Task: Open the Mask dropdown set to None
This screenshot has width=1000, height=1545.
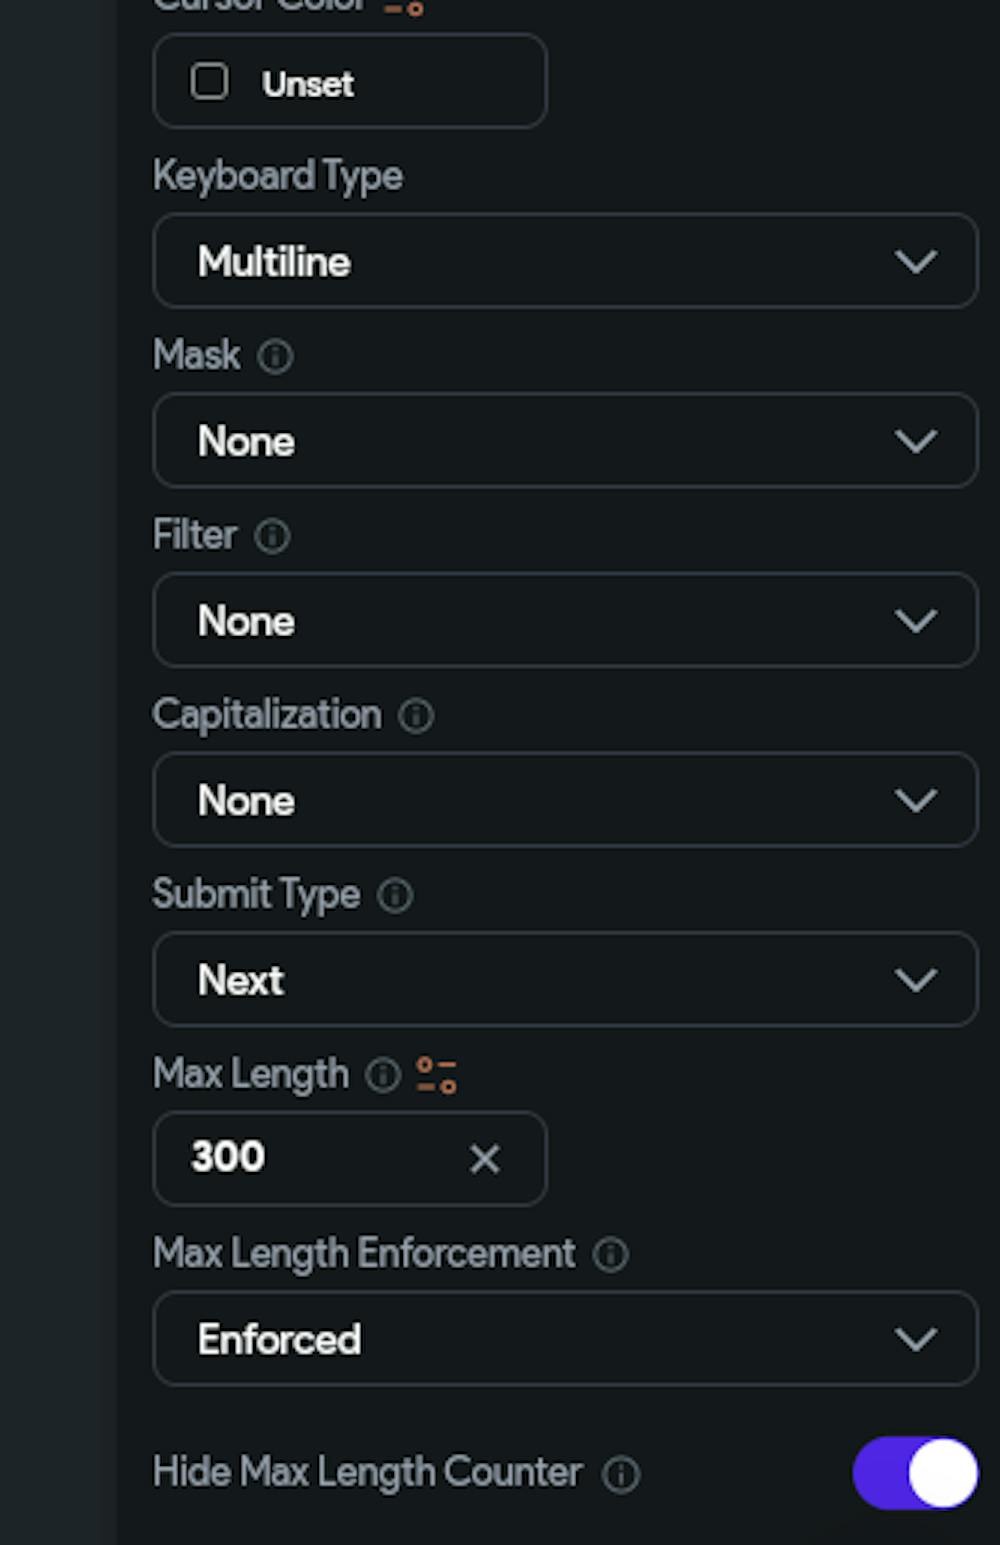Action: coord(565,441)
